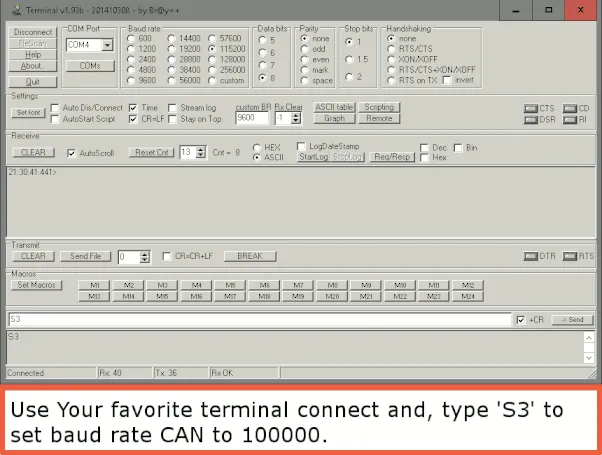Click the Req/Resp button
The height and width of the screenshot is (455, 602).
(392, 157)
